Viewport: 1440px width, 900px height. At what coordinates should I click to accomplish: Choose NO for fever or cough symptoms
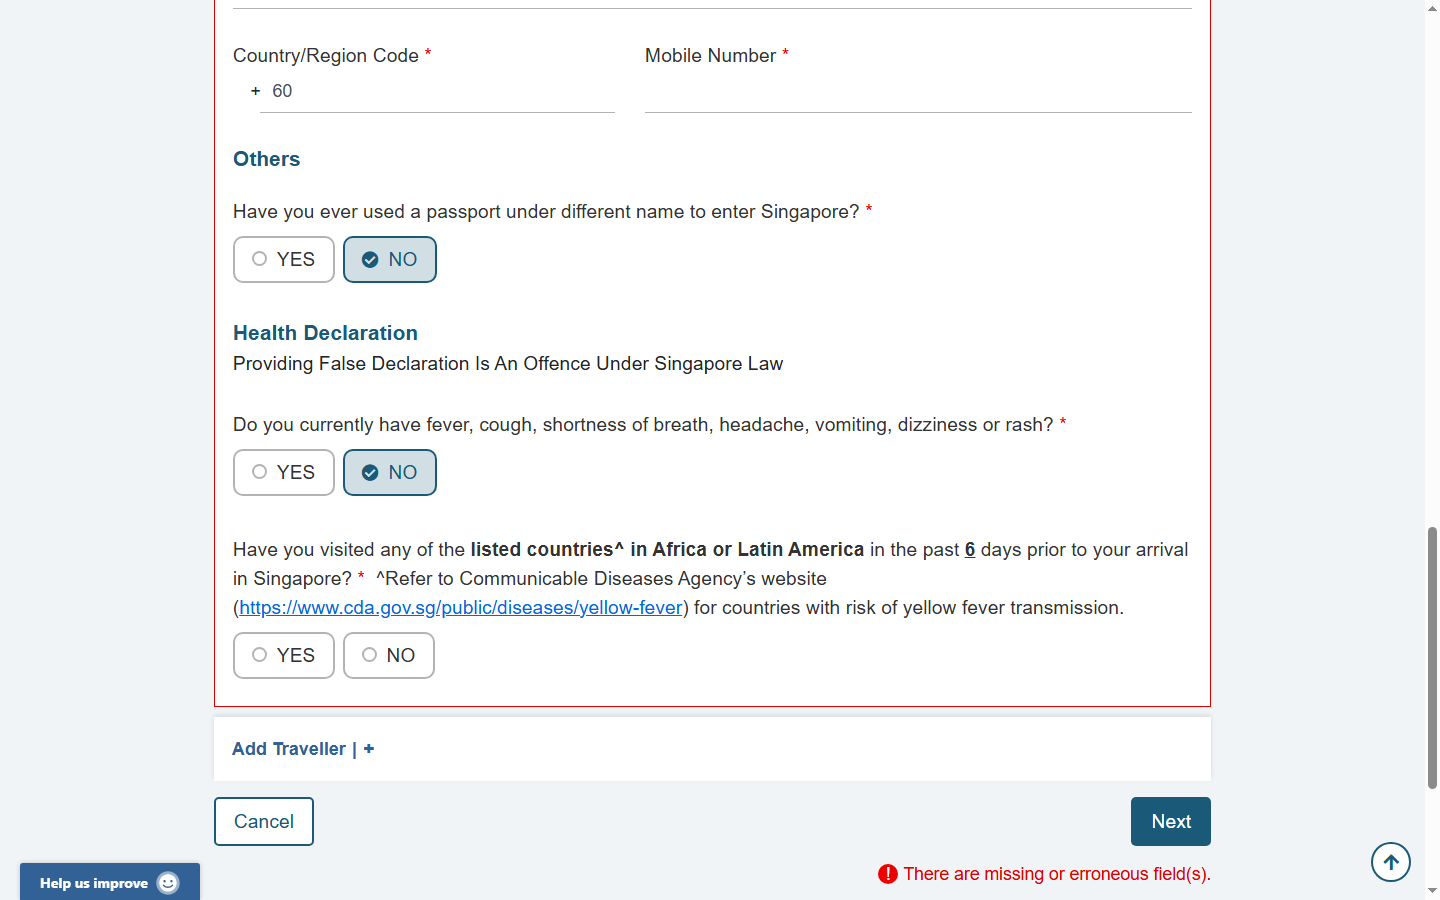(389, 473)
